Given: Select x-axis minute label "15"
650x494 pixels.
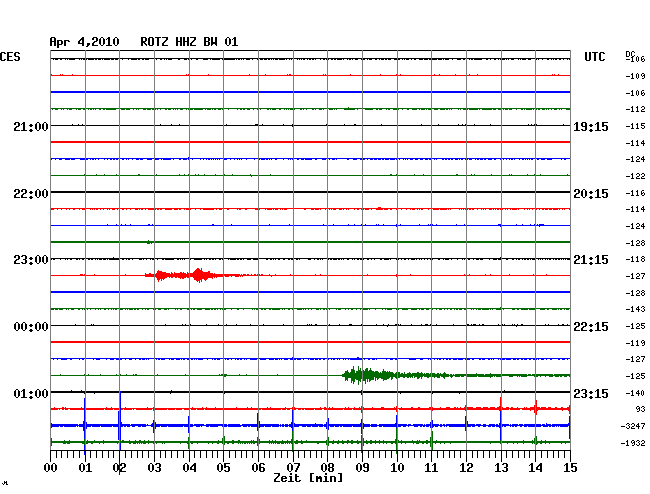Looking at the screenshot, I should click(570, 467).
